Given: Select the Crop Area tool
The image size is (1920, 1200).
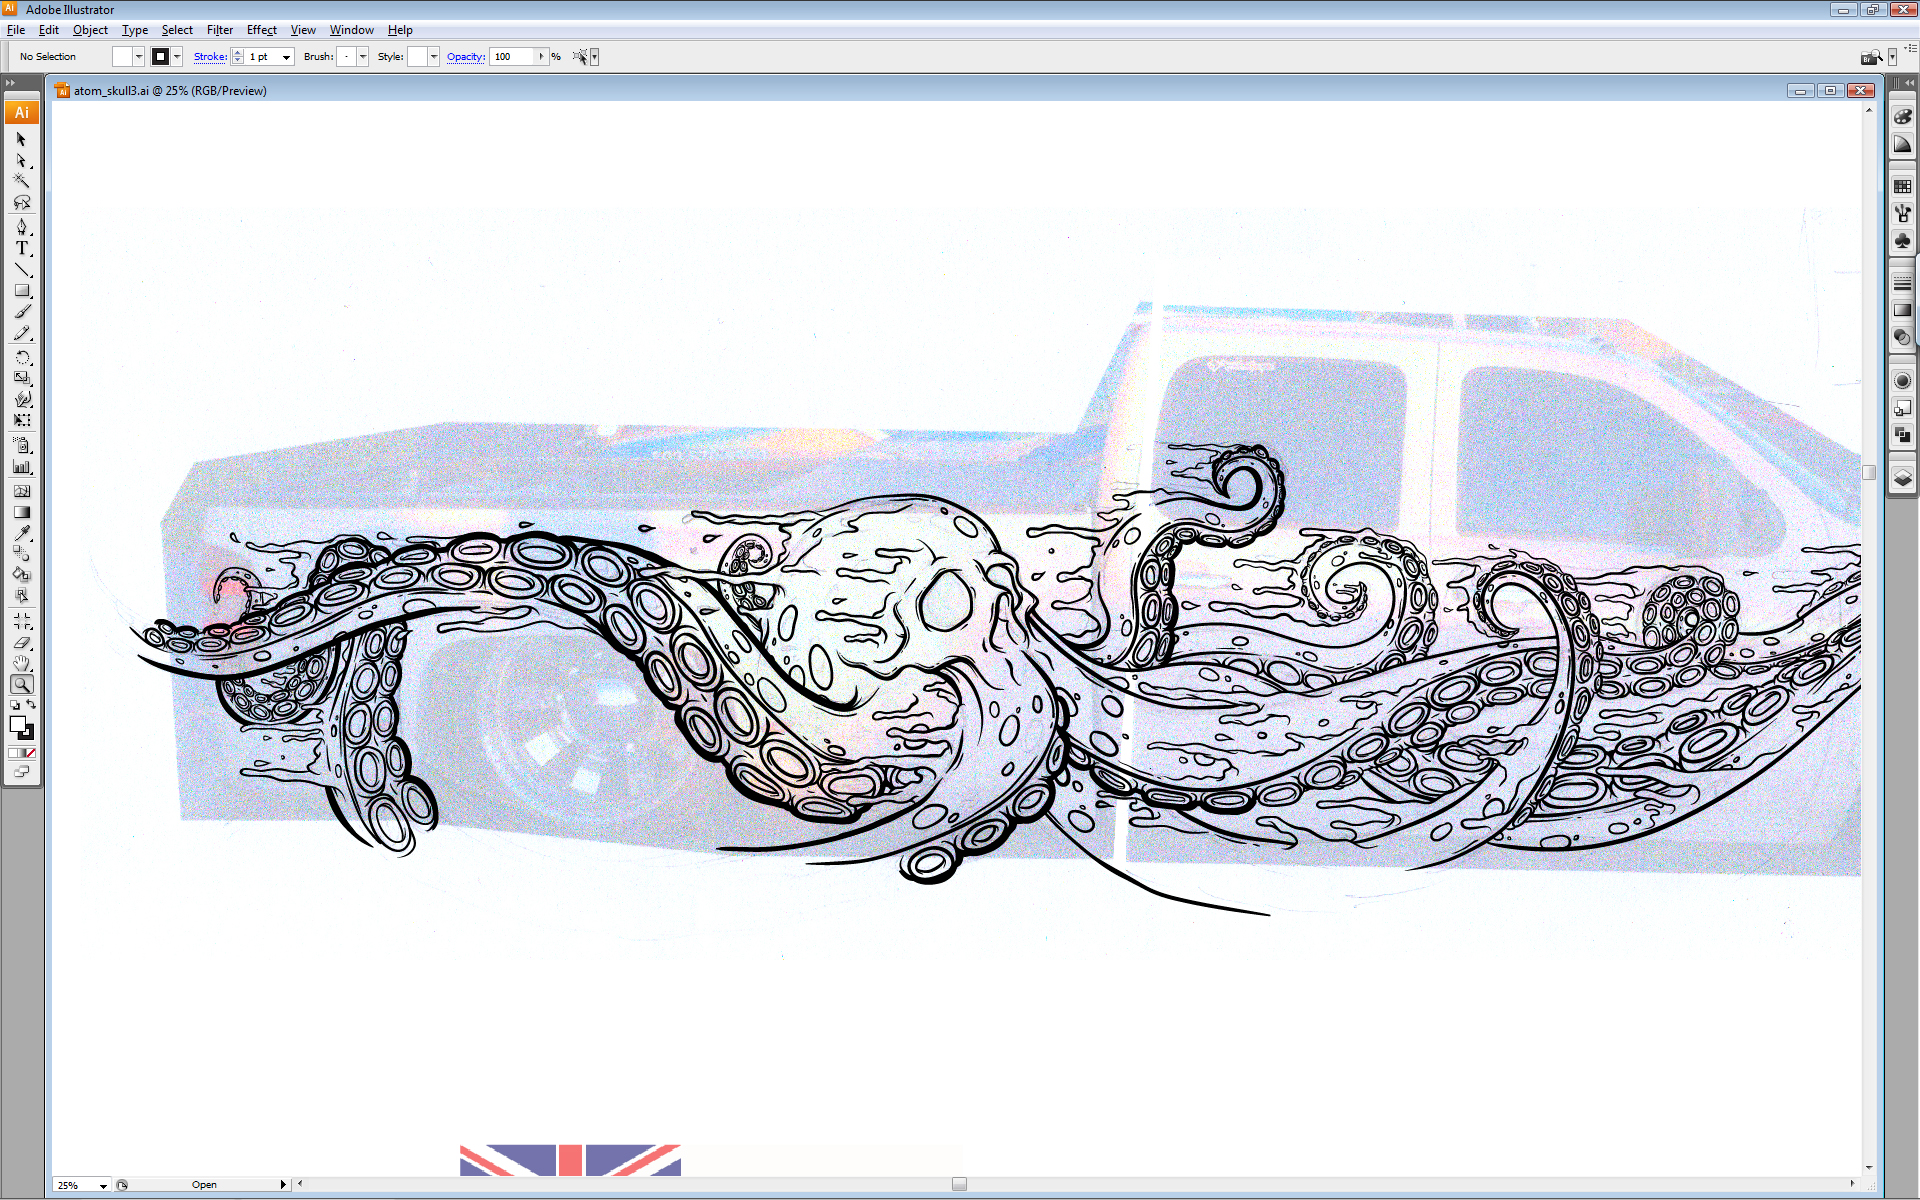Looking at the screenshot, I should 21,621.
